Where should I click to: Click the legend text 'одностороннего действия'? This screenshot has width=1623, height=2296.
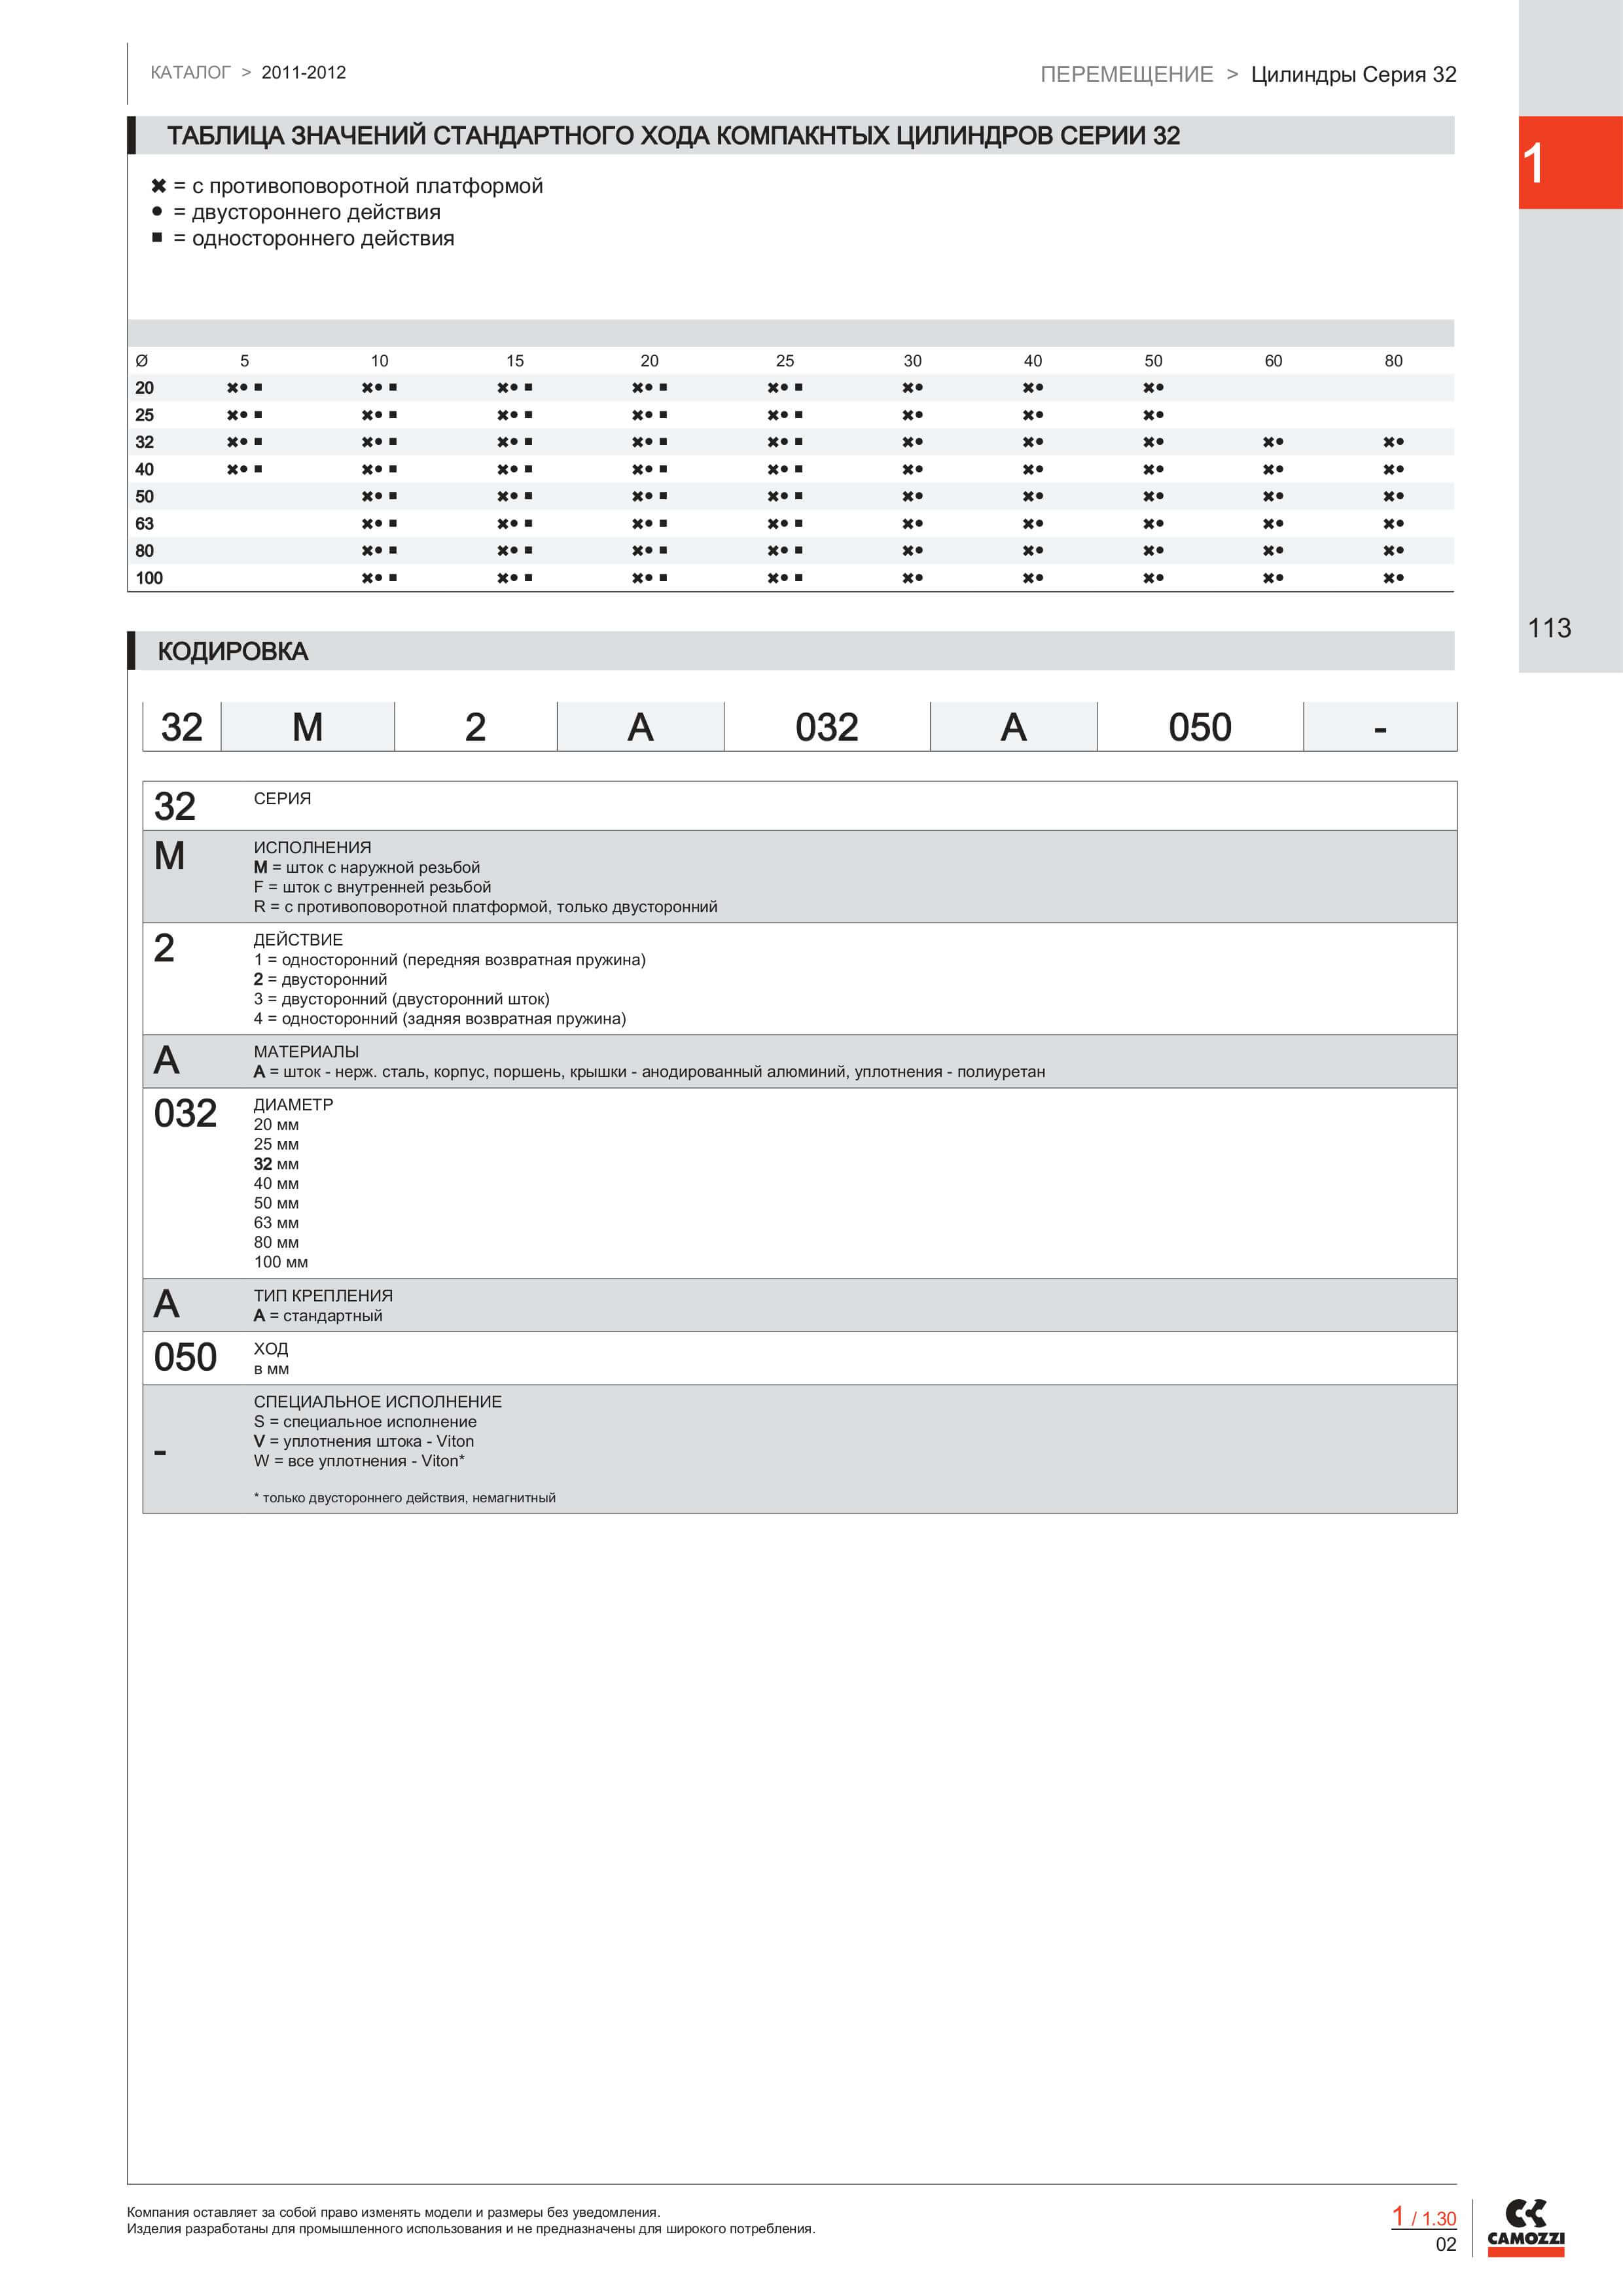coord(323,238)
